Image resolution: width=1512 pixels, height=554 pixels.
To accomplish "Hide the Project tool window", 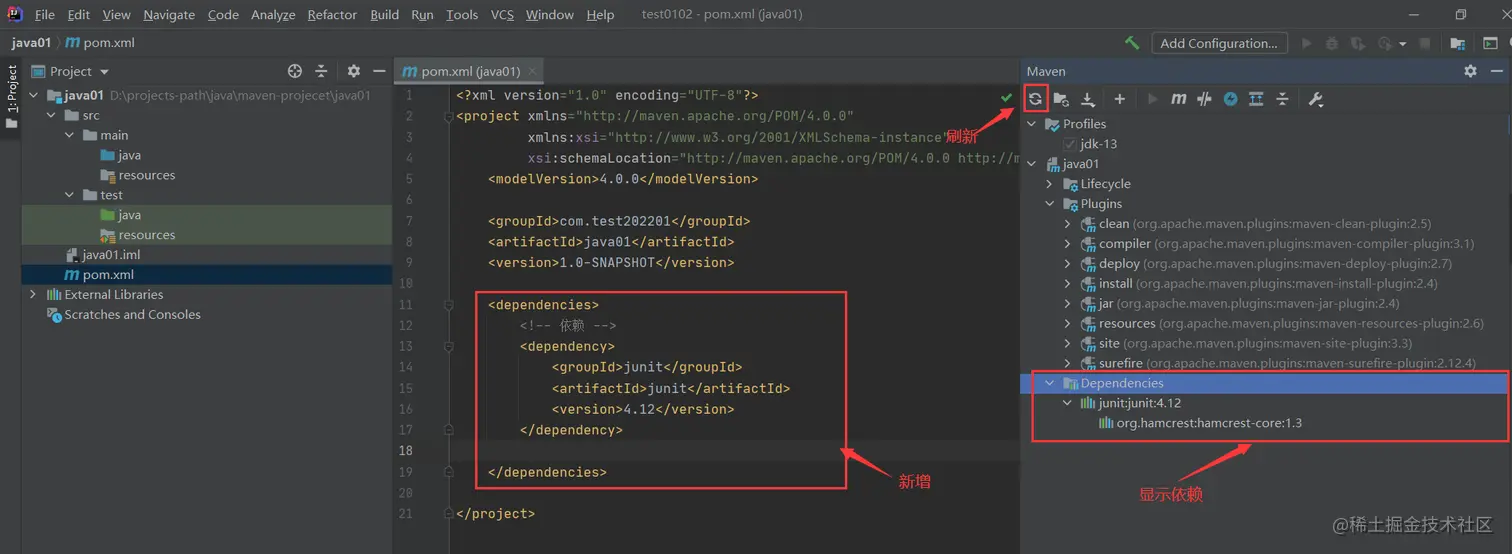I will coord(379,71).
